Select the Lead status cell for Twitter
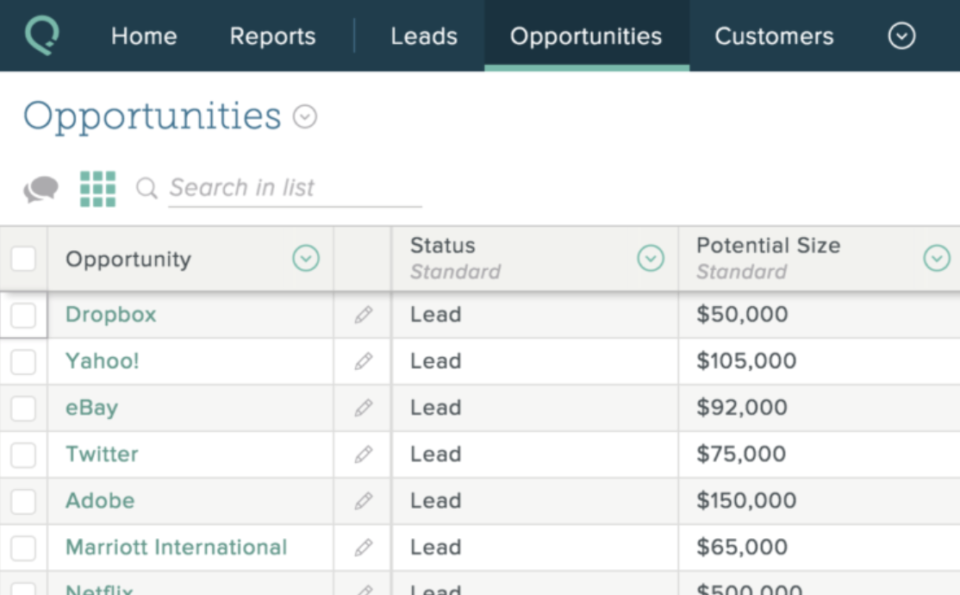 [534, 454]
